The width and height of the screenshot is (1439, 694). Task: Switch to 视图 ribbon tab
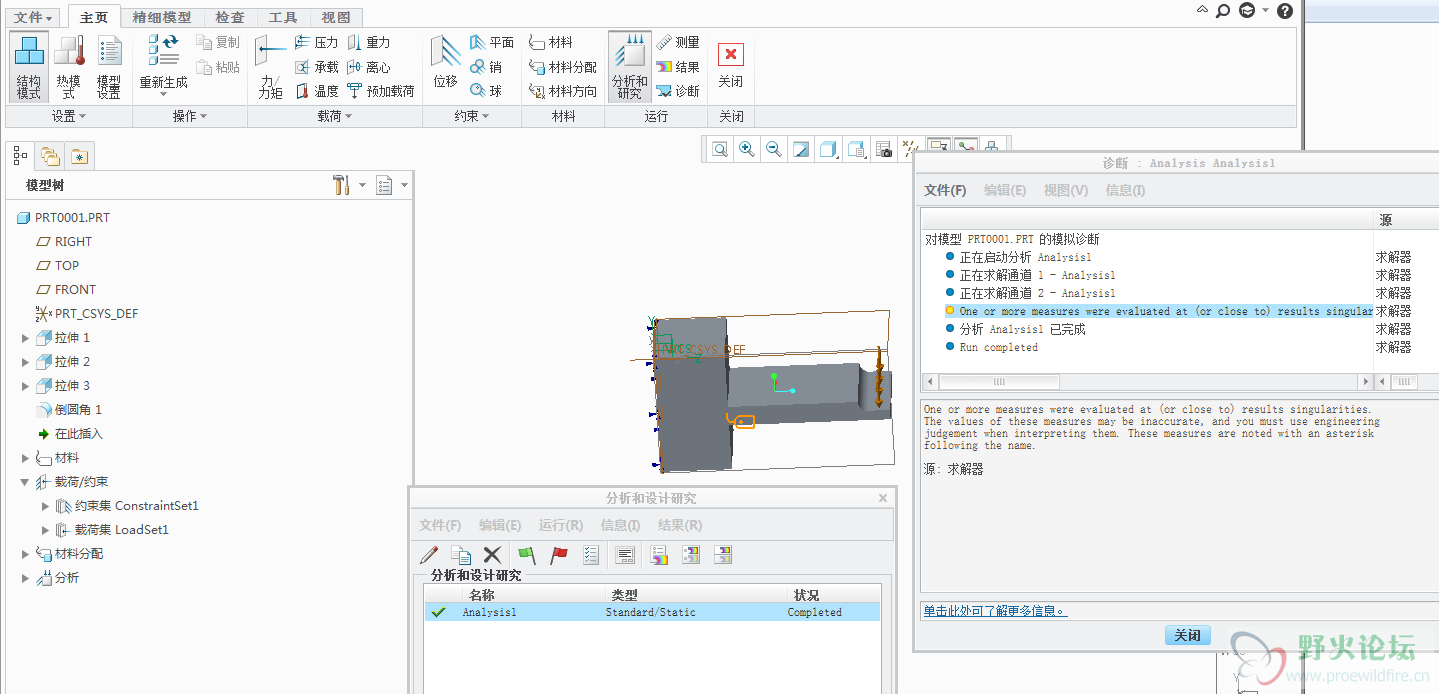(336, 17)
